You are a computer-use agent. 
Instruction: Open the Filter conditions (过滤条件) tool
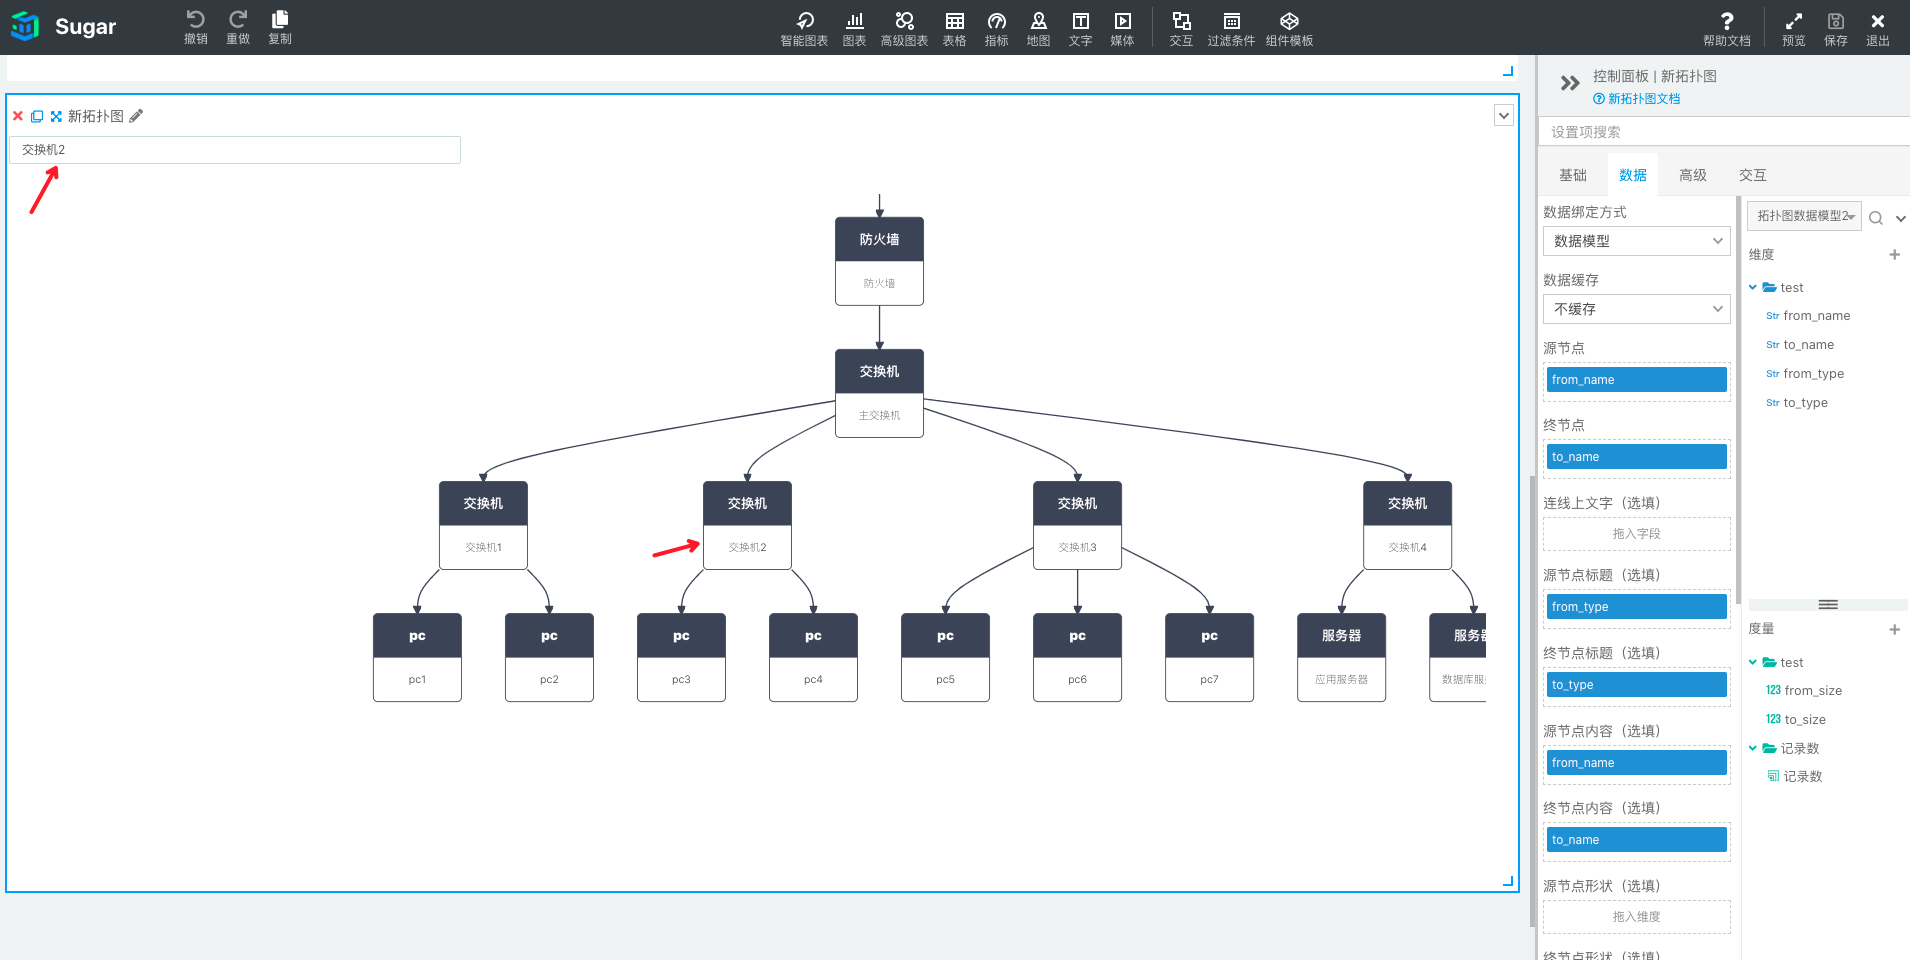click(x=1231, y=28)
